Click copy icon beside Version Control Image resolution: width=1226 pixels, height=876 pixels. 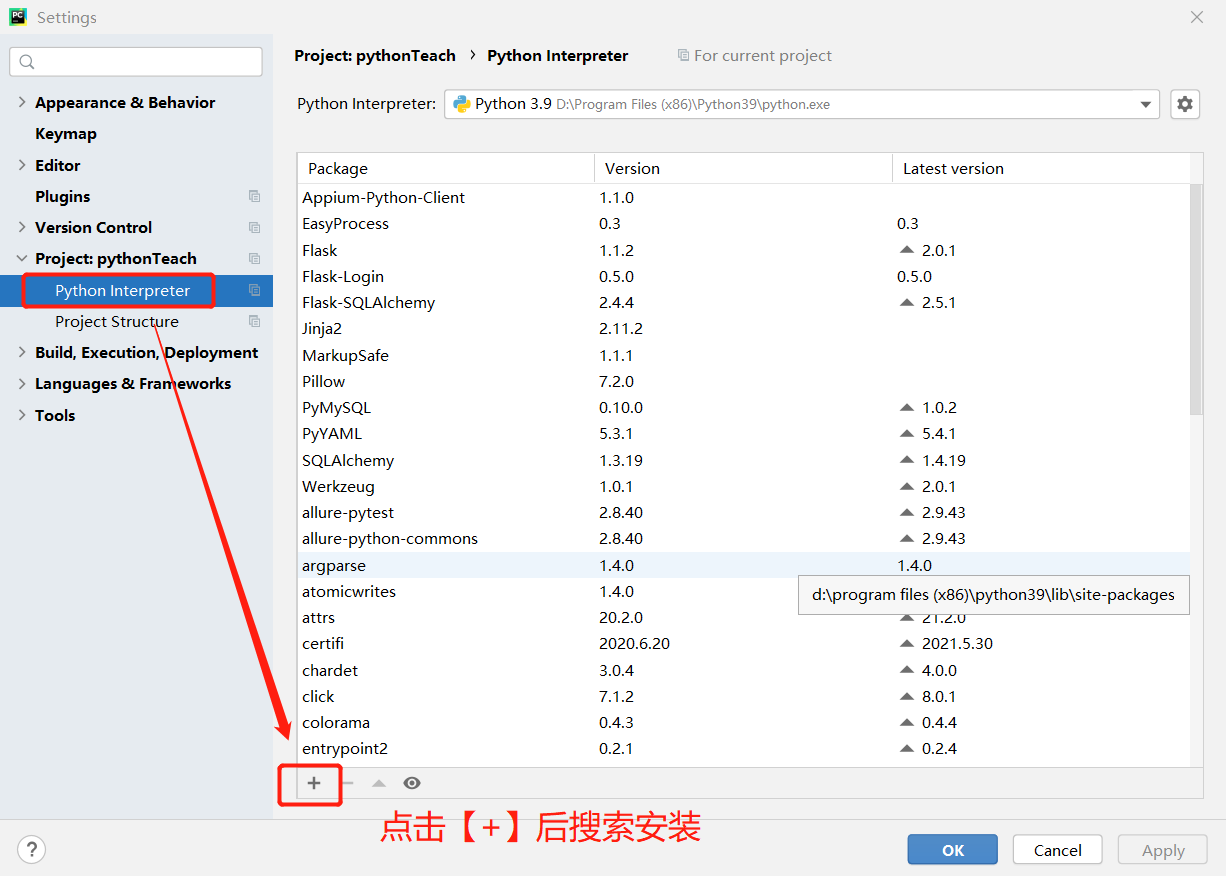254,227
